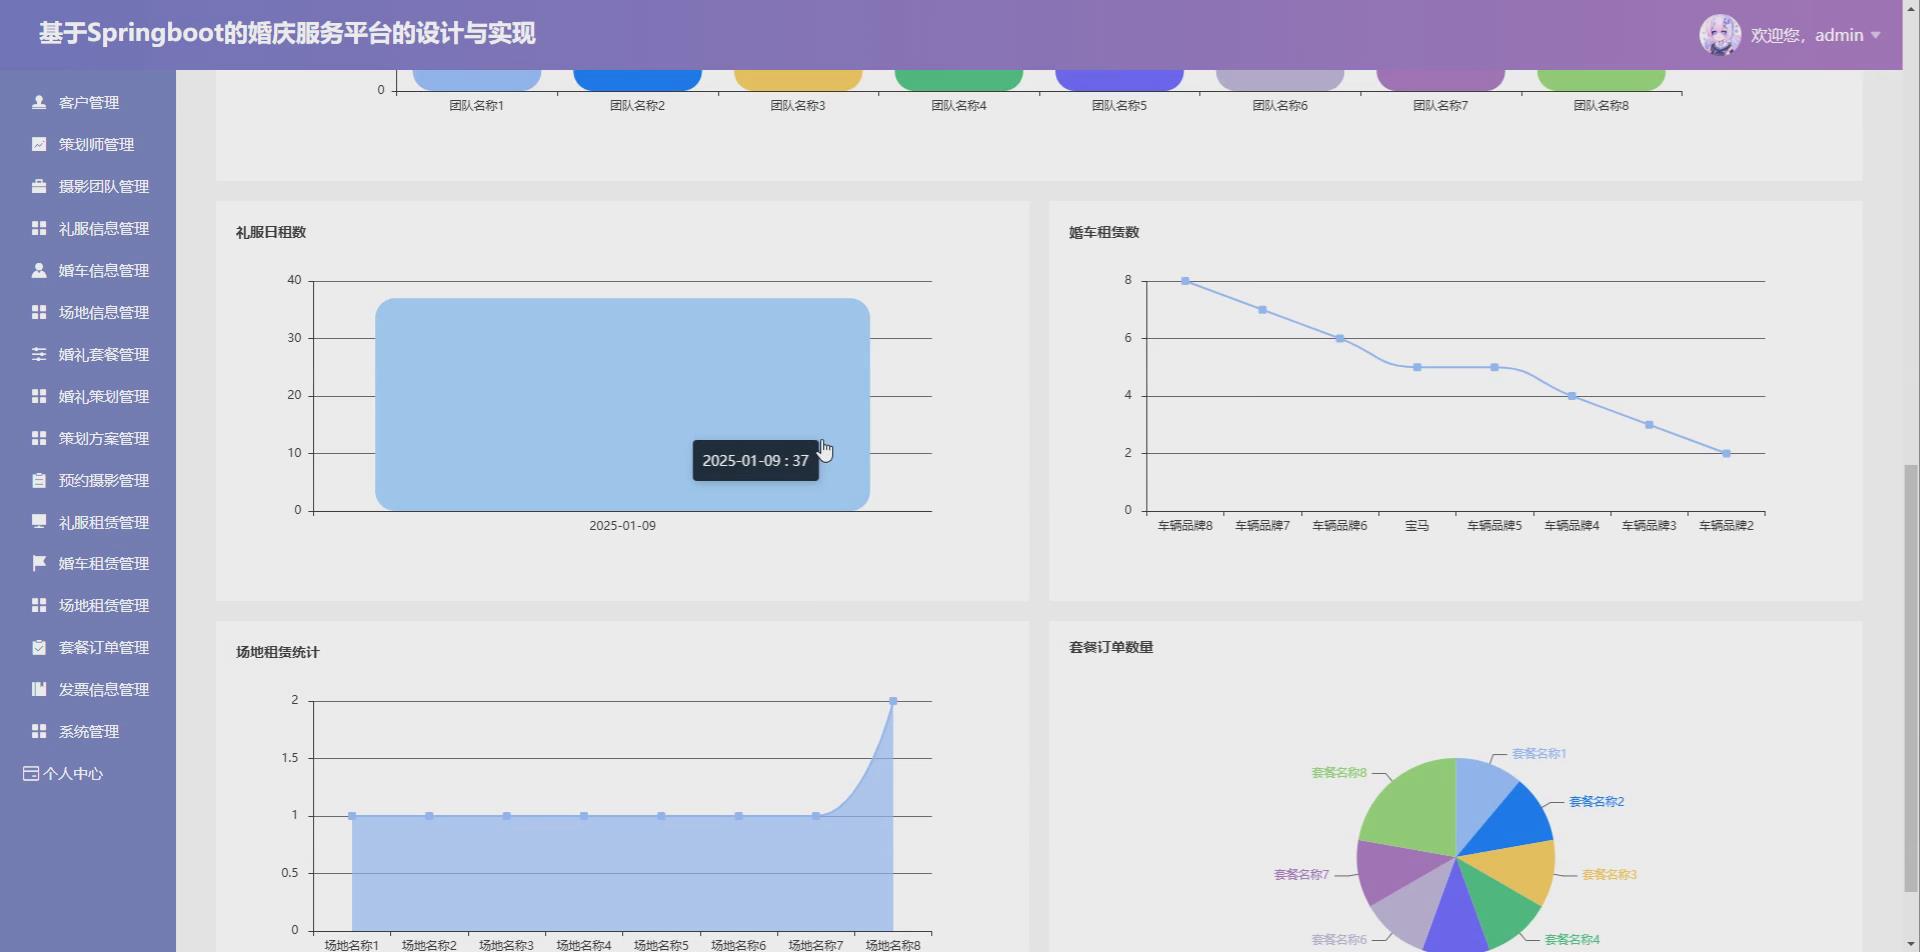Open the 策划方案管理 menu entry
Viewport: 1920px width, 952px height.
pyautogui.click(x=104, y=438)
